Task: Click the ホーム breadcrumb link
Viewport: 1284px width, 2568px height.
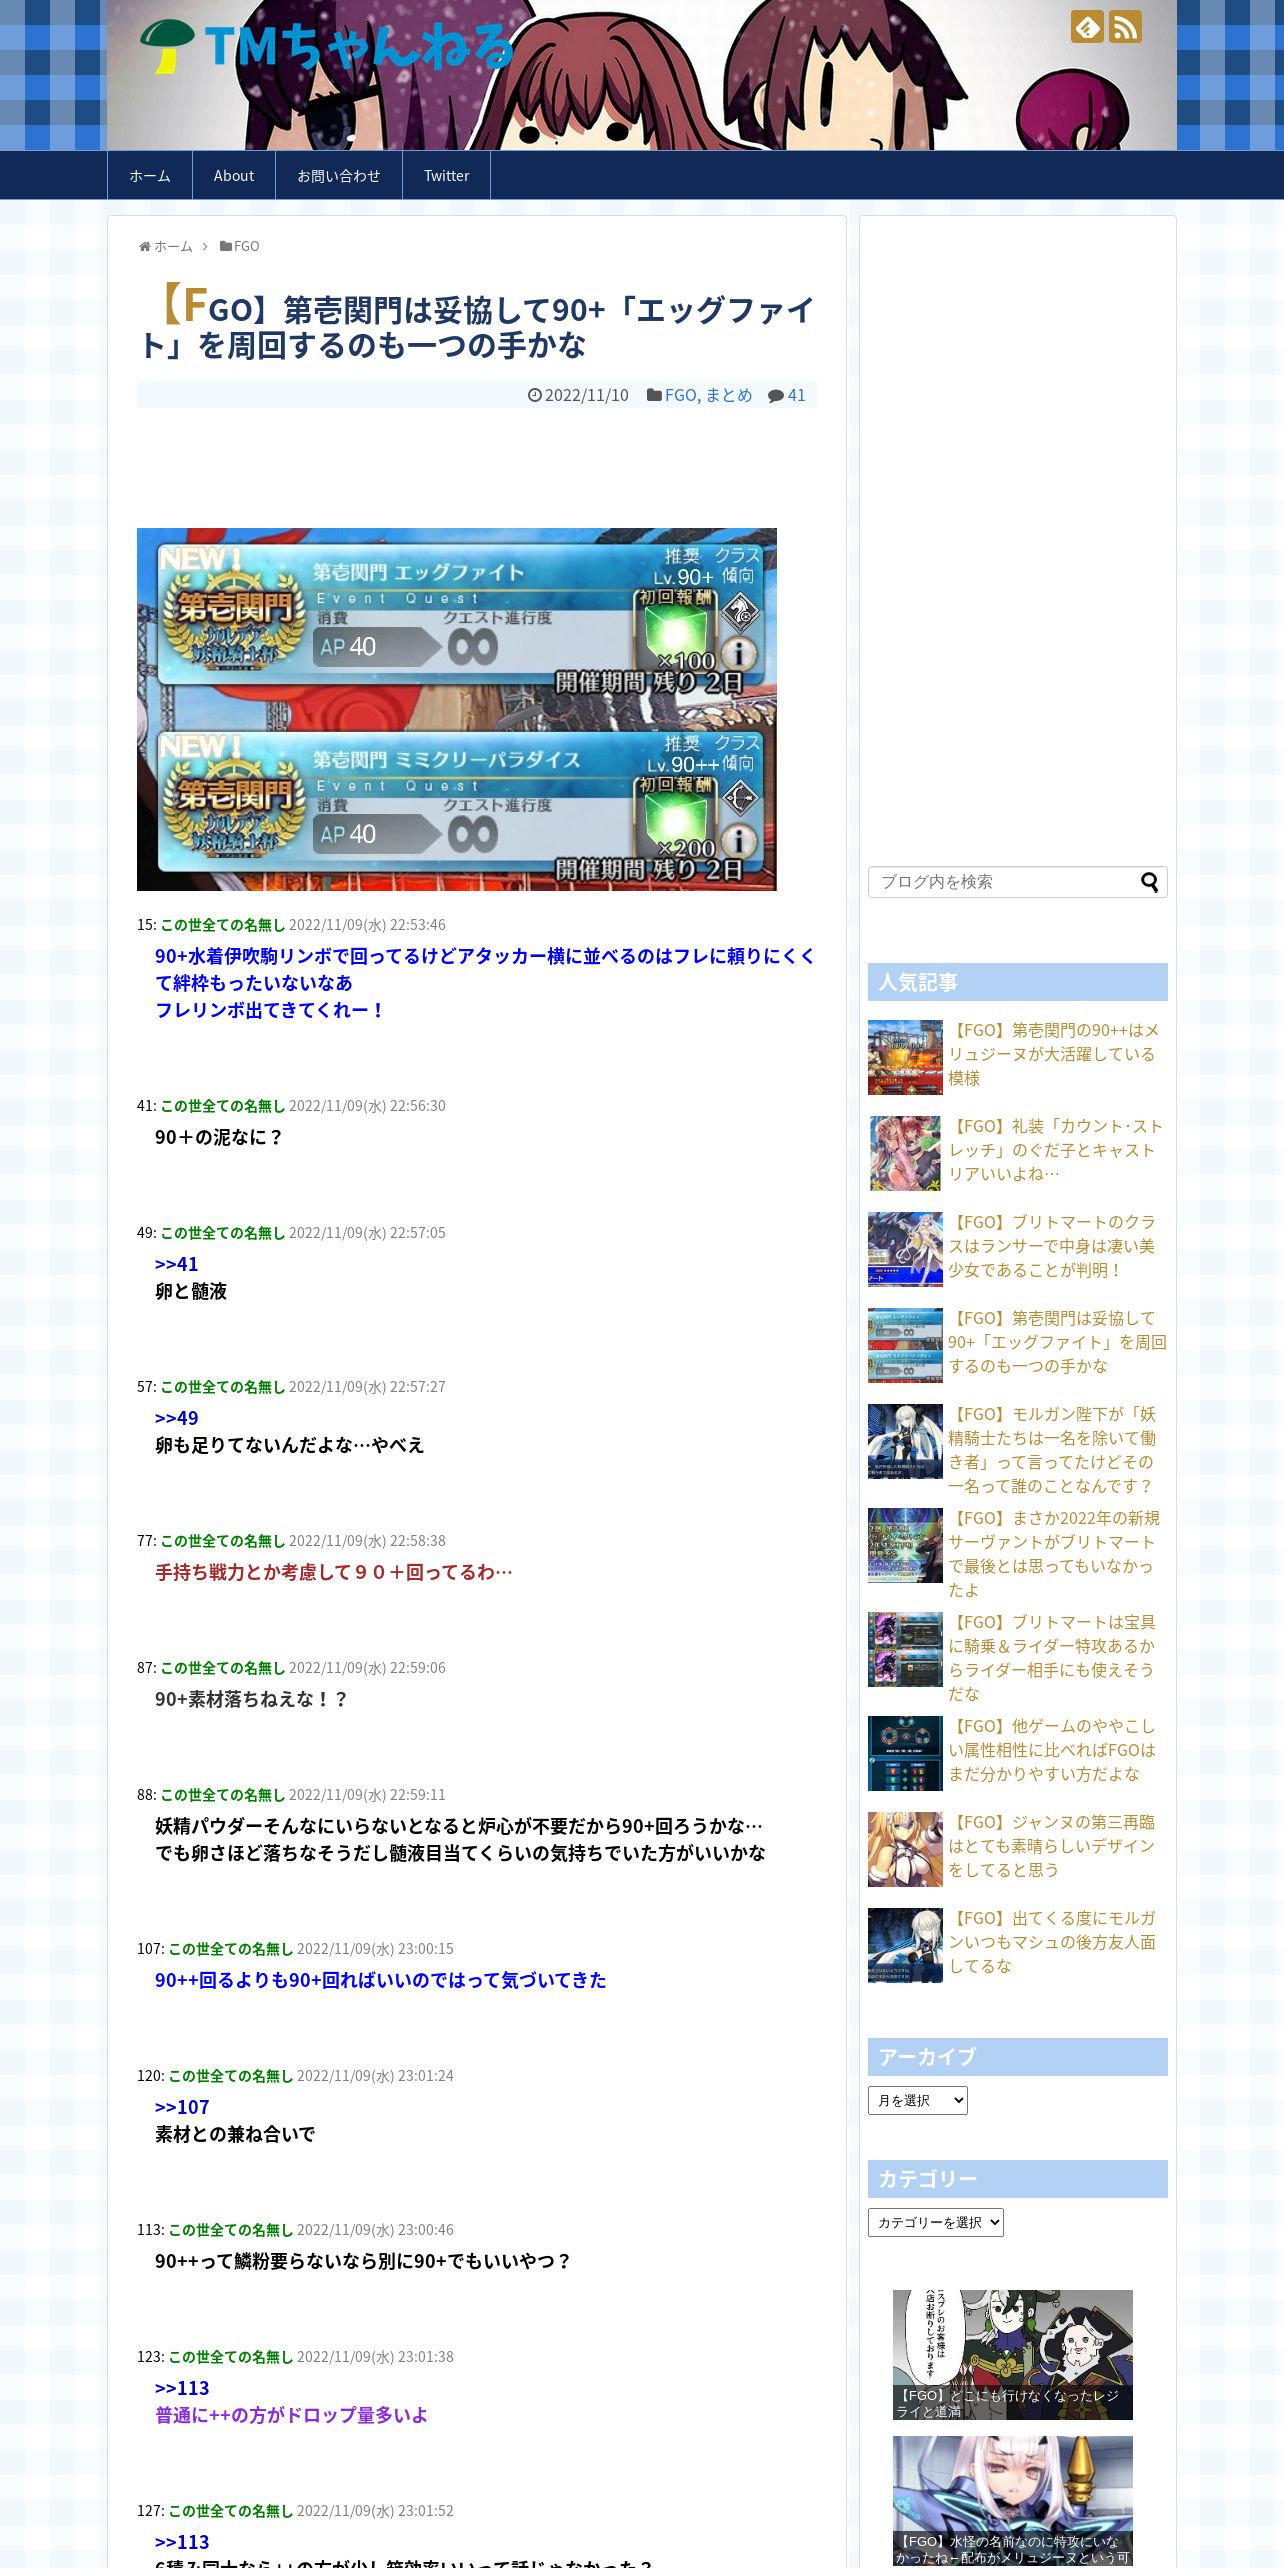Action: [x=173, y=246]
